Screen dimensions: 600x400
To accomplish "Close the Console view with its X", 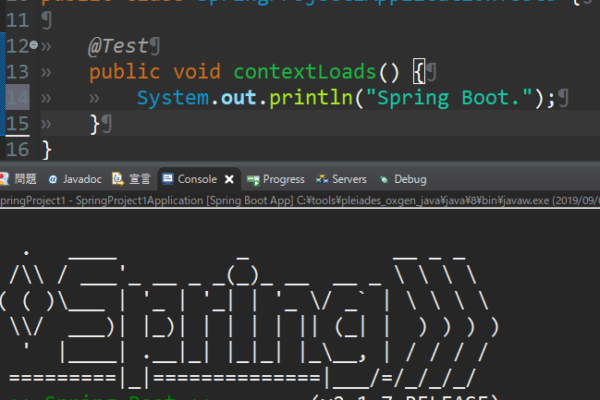I will point(229,179).
